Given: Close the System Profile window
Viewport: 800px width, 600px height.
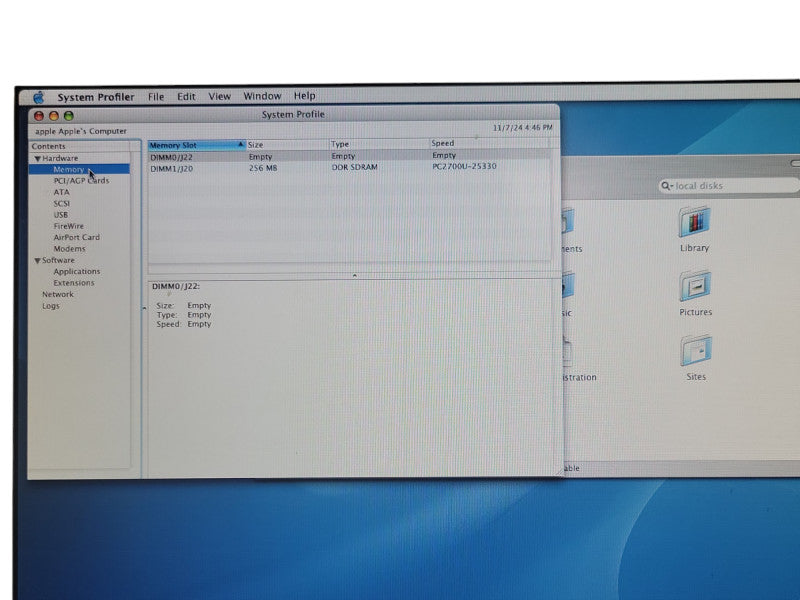Looking at the screenshot, I should [39, 116].
